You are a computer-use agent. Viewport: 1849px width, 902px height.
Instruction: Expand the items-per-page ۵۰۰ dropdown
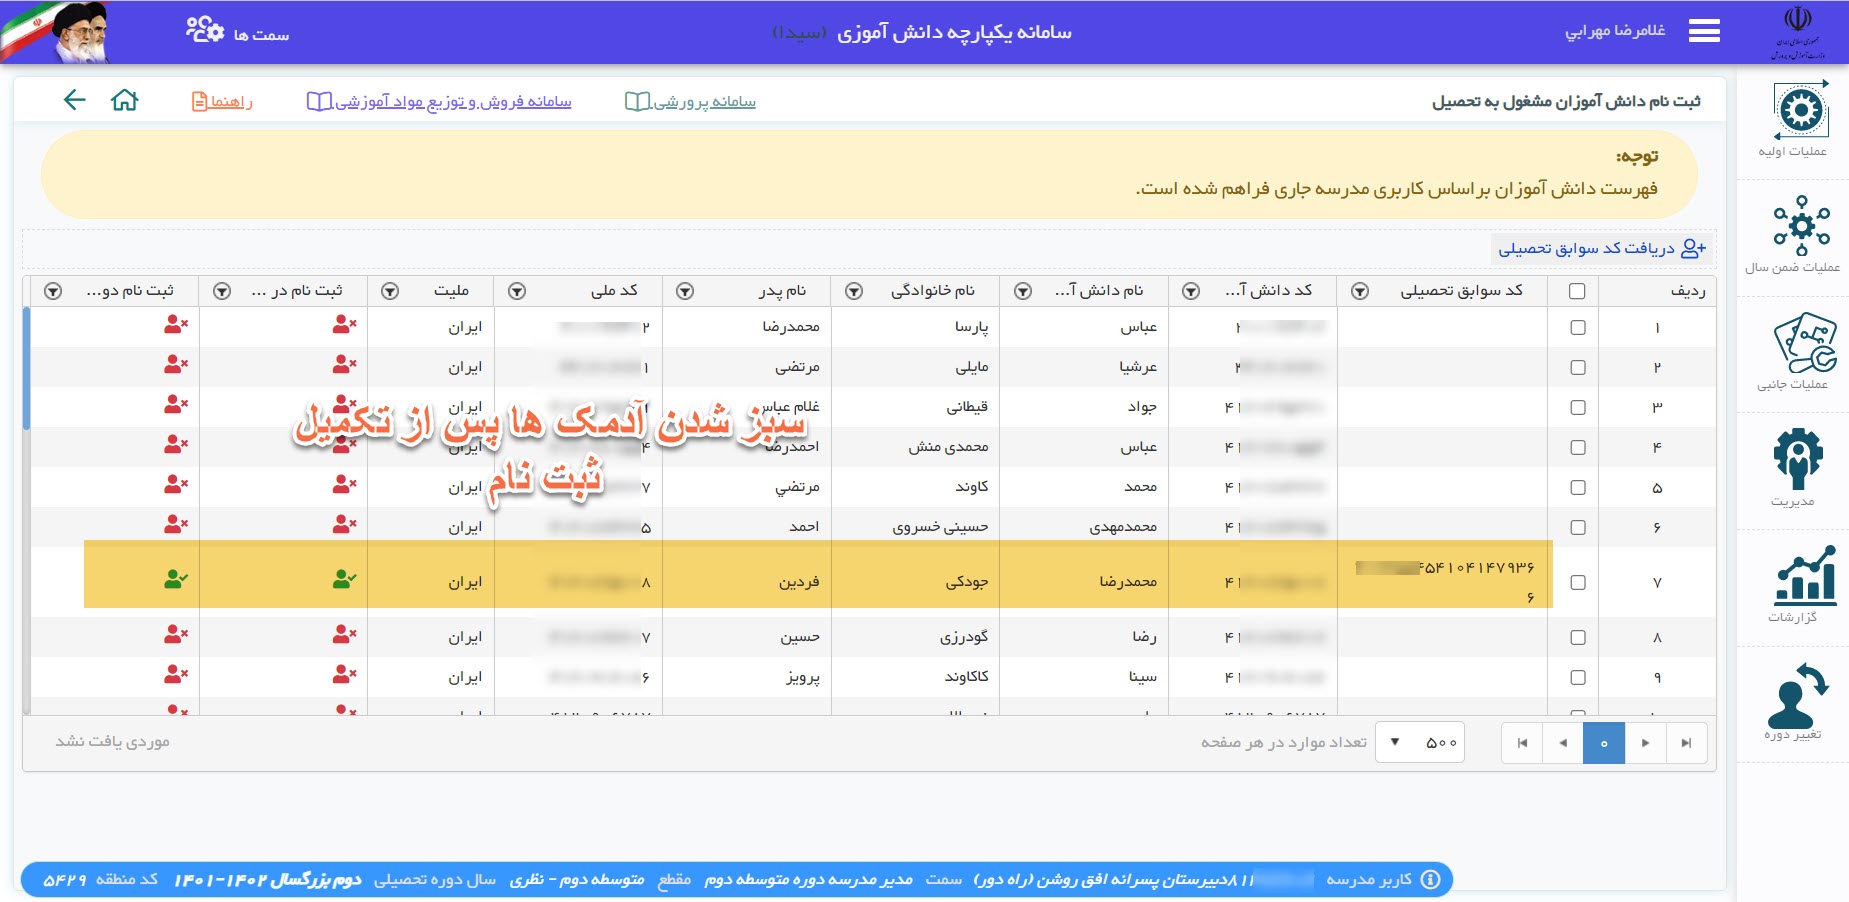click(1419, 743)
